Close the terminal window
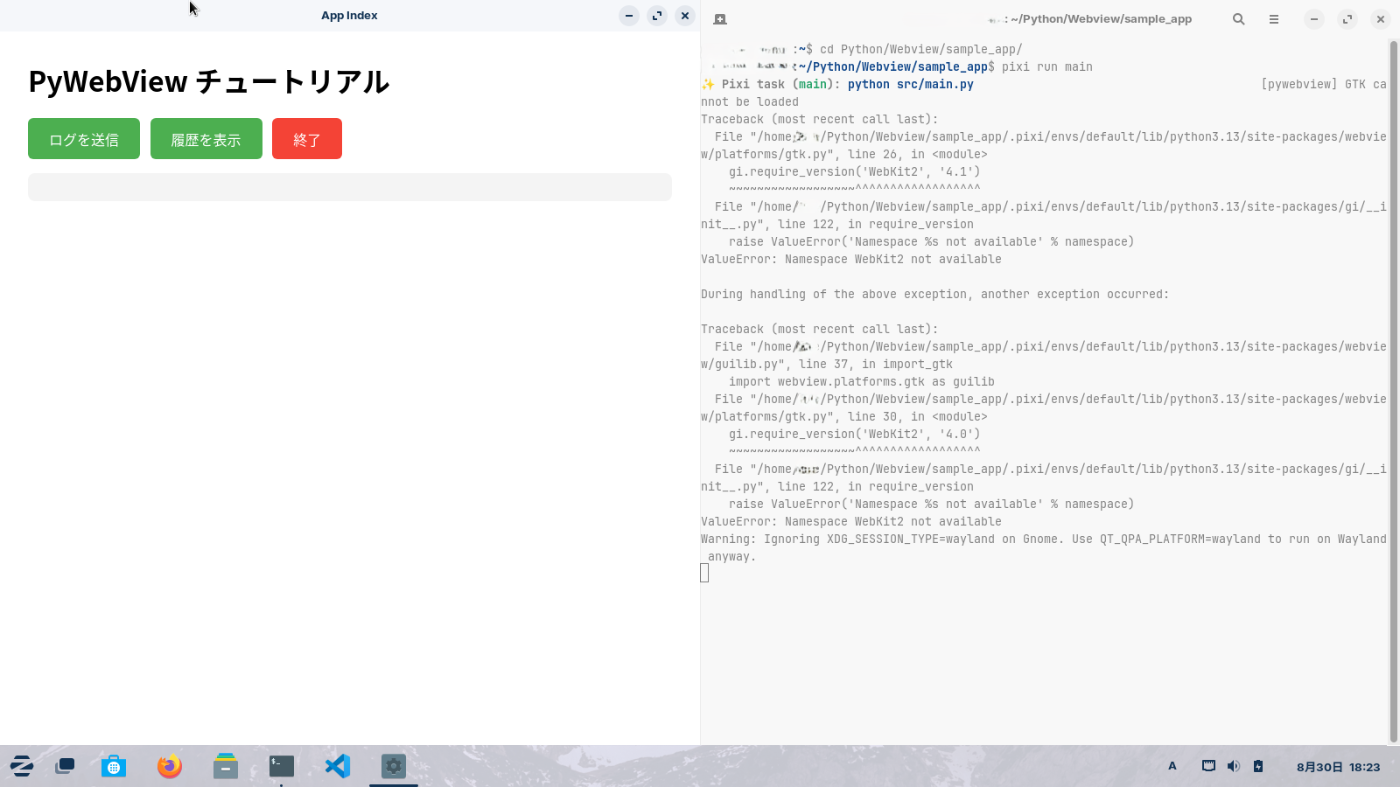 (1381, 19)
